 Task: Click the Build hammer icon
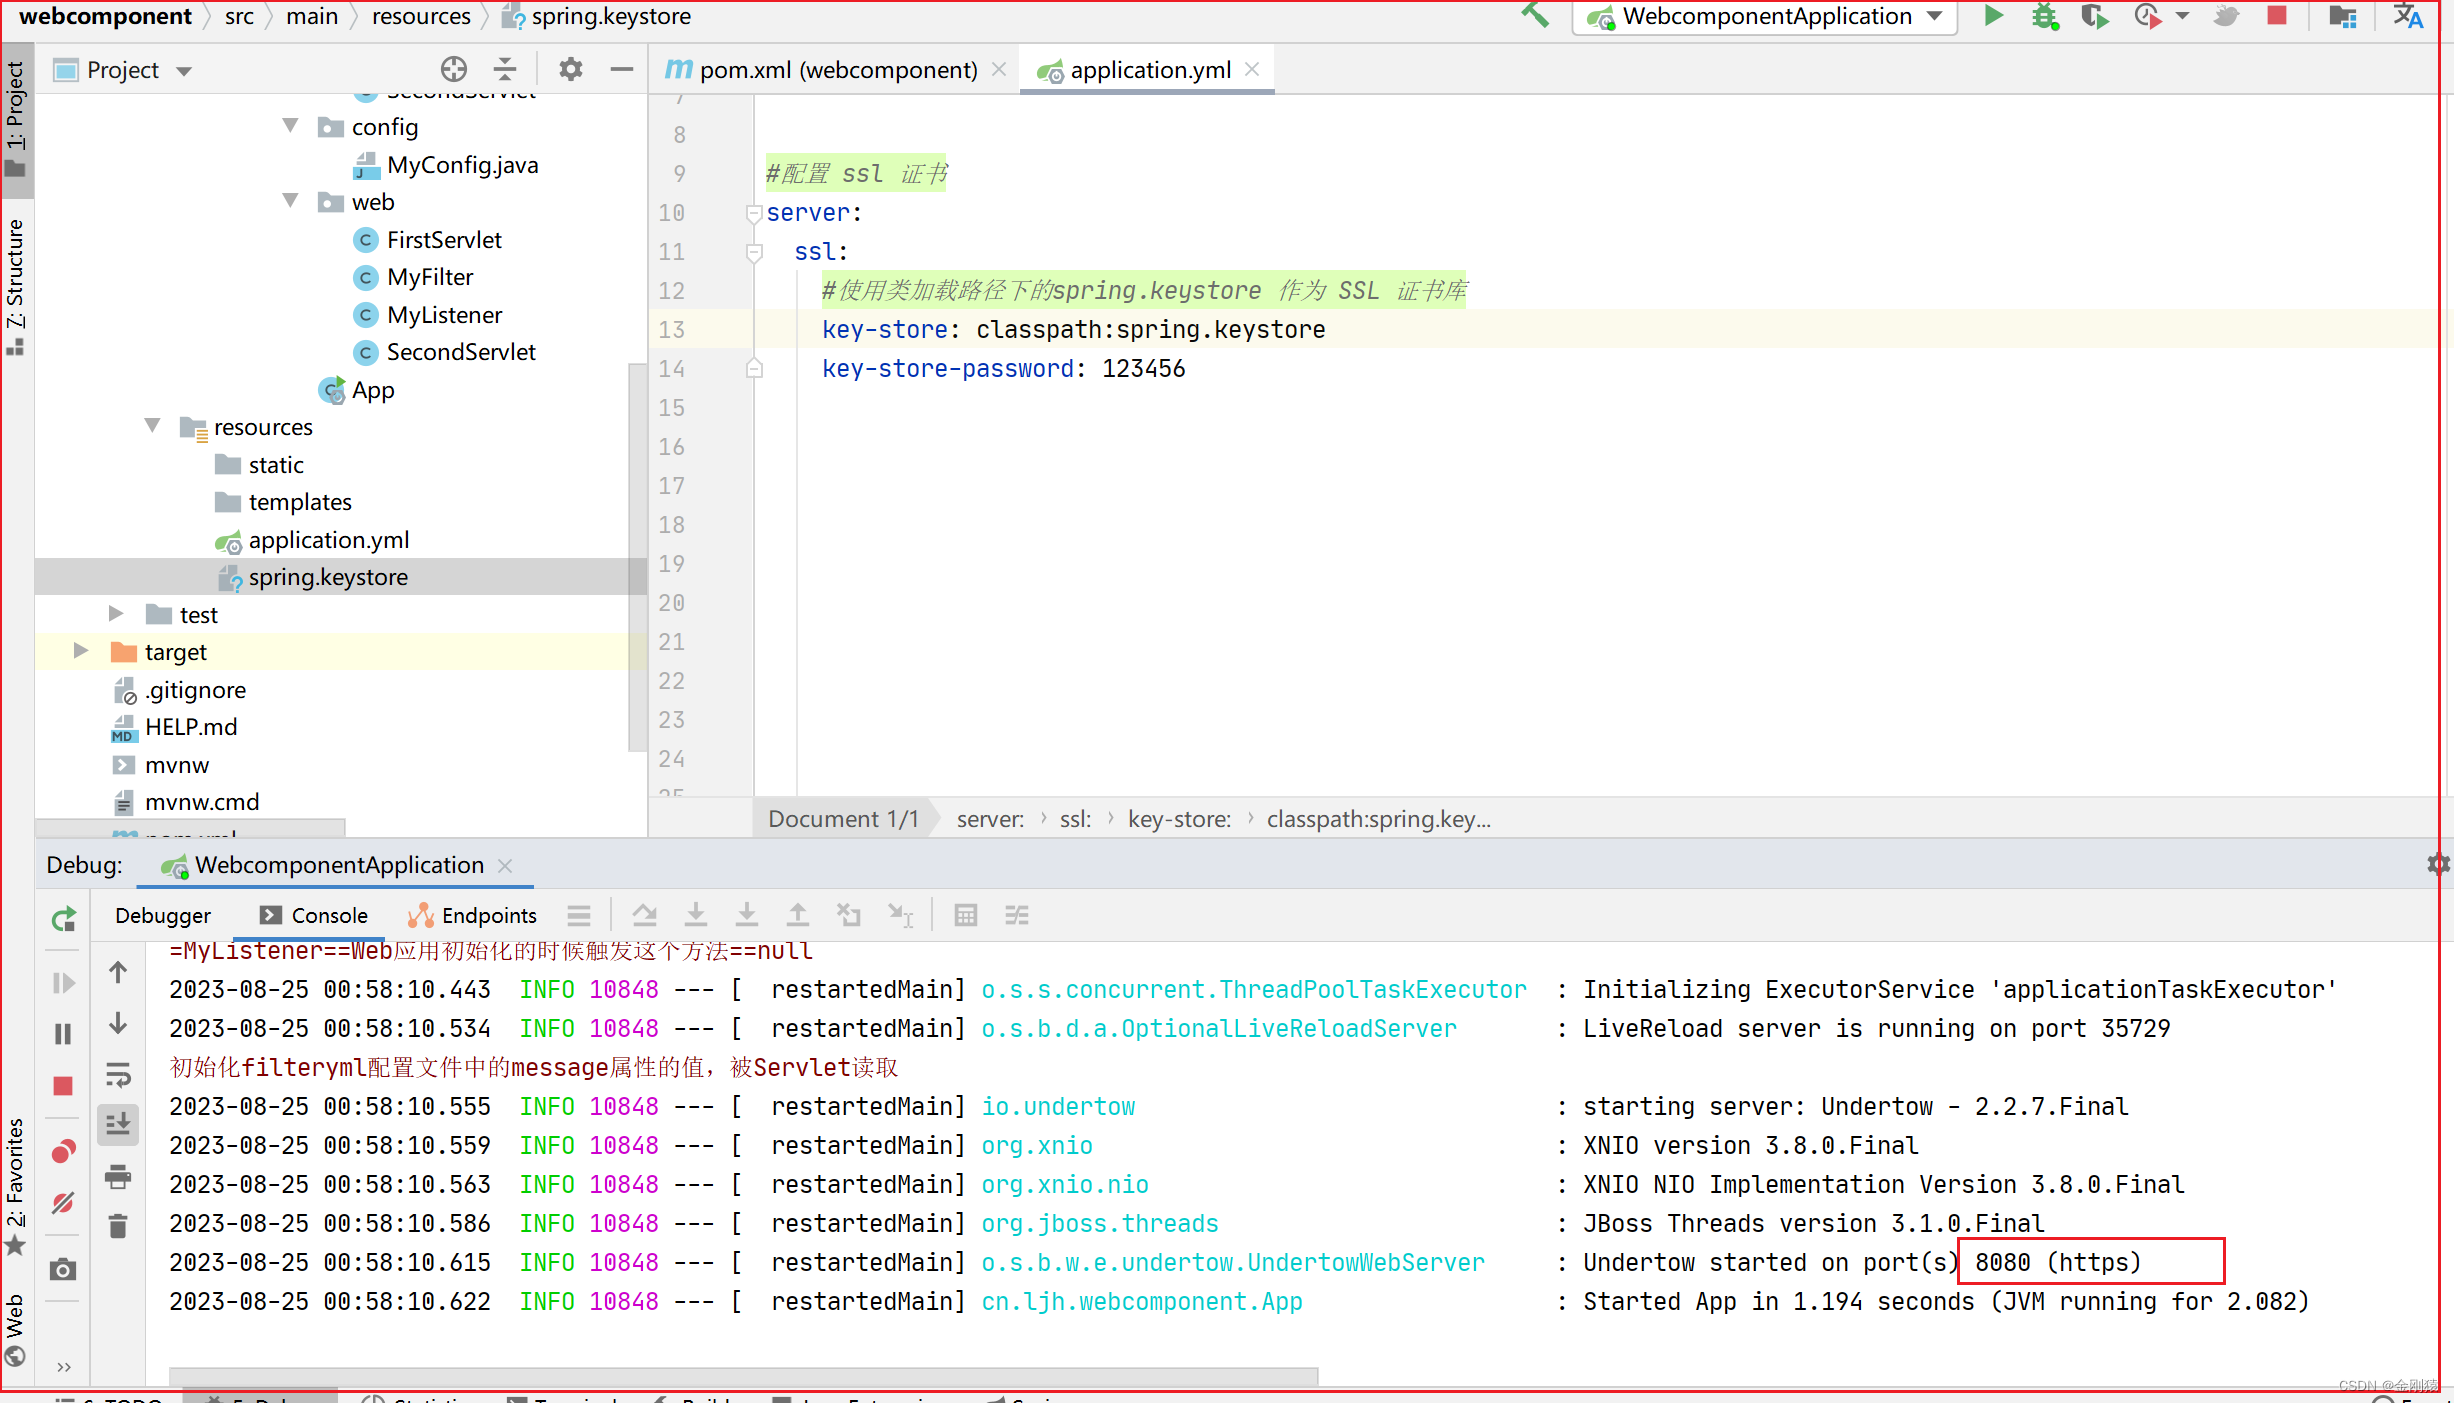click(1535, 16)
